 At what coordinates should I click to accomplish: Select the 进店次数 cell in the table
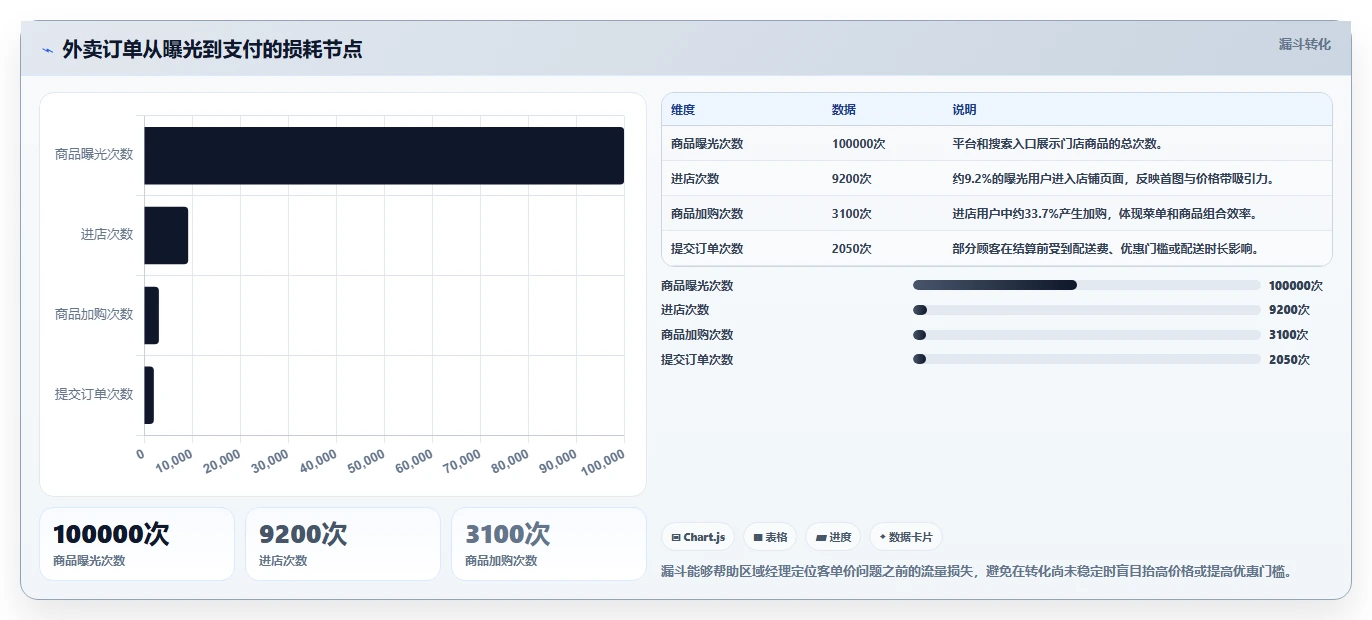click(x=695, y=179)
